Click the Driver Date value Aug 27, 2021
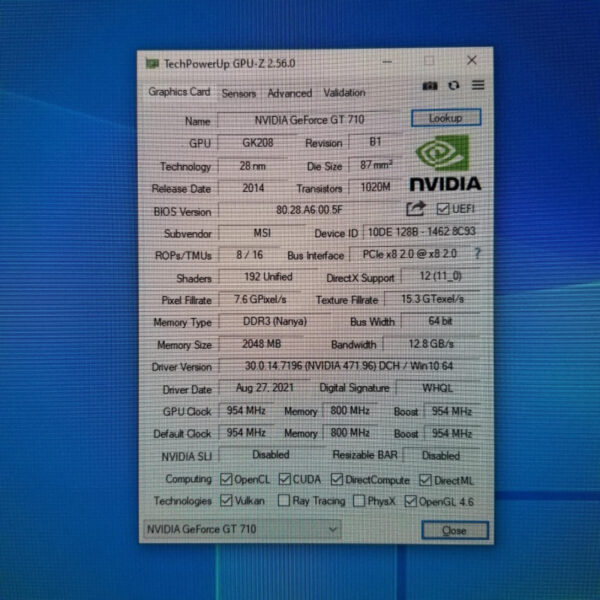The height and width of the screenshot is (600, 600). [x=264, y=388]
